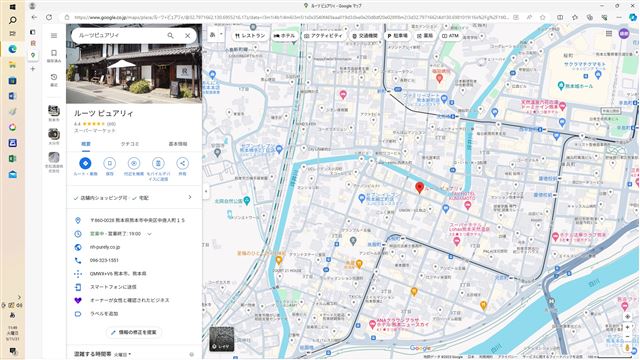640x360 pixels.
Task: Open the nh-purely.co.jp website link
Action: pos(105,247)
